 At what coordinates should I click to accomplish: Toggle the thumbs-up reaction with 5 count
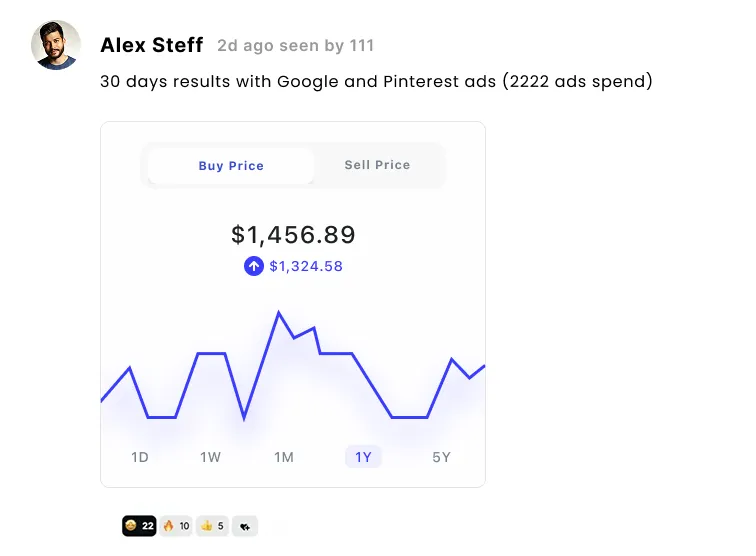212,525
